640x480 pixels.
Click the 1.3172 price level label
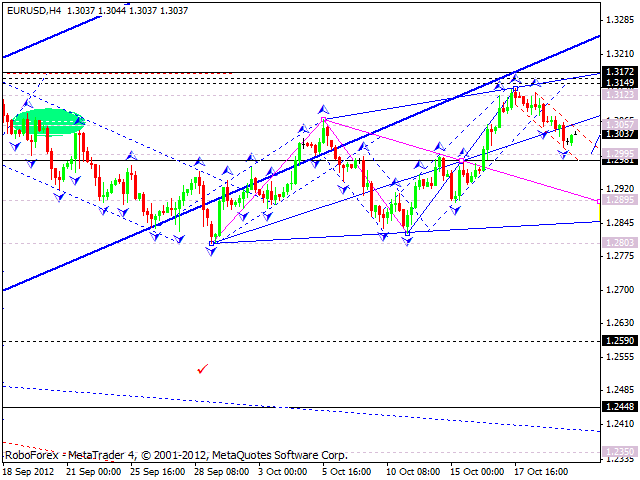[619, 72]
